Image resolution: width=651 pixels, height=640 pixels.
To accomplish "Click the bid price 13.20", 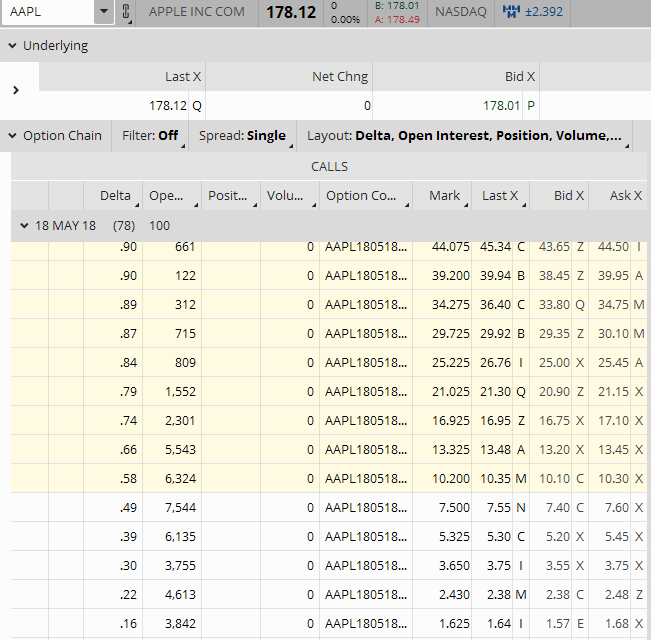I will pyautogui.click(x=554, y=450).
